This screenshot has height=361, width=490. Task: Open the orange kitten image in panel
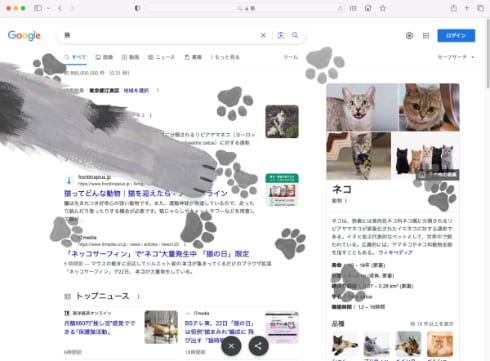pos(429,107)
